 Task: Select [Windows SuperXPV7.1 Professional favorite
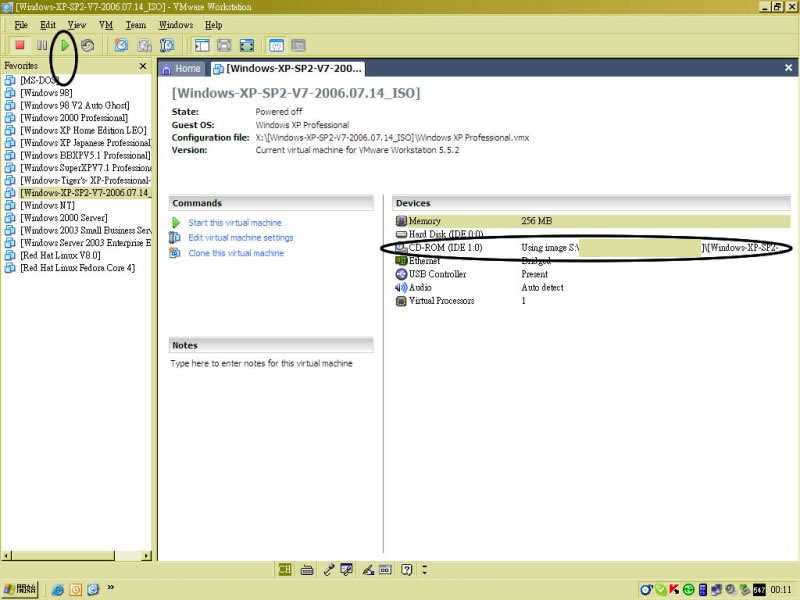pyautogui.click(x=86, y=168)
